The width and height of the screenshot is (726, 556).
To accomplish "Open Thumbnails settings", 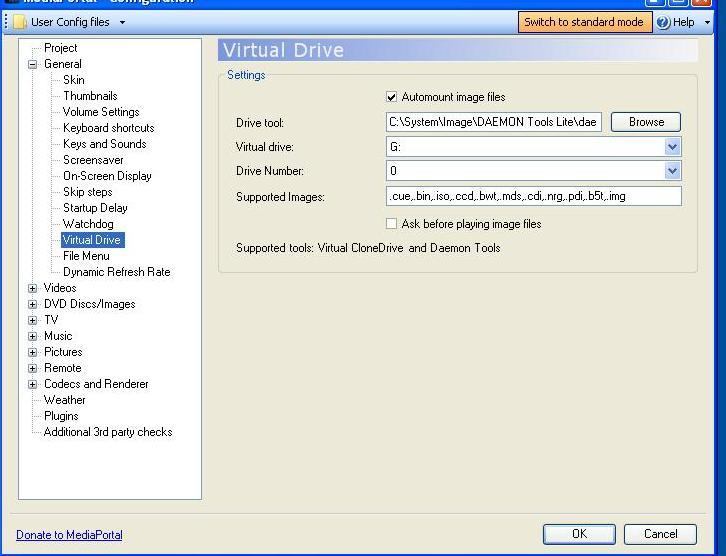I will click(x=90, y=96).
